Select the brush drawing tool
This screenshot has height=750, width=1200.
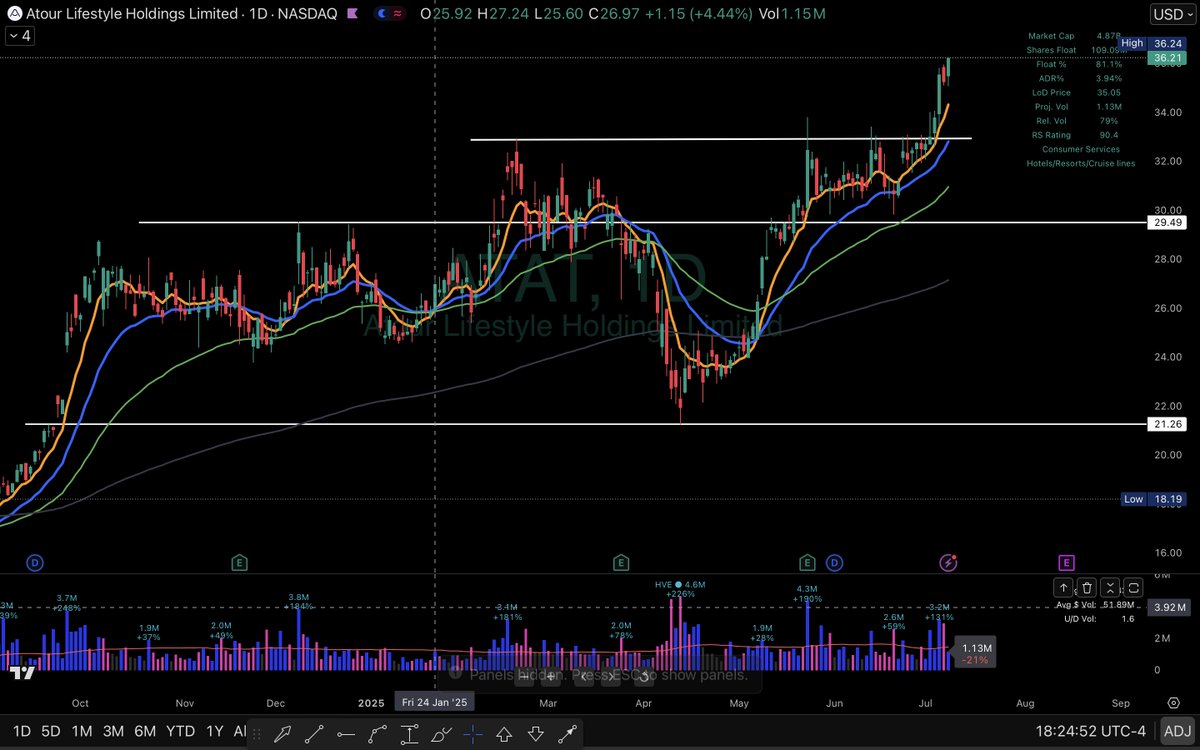(441, 733)
